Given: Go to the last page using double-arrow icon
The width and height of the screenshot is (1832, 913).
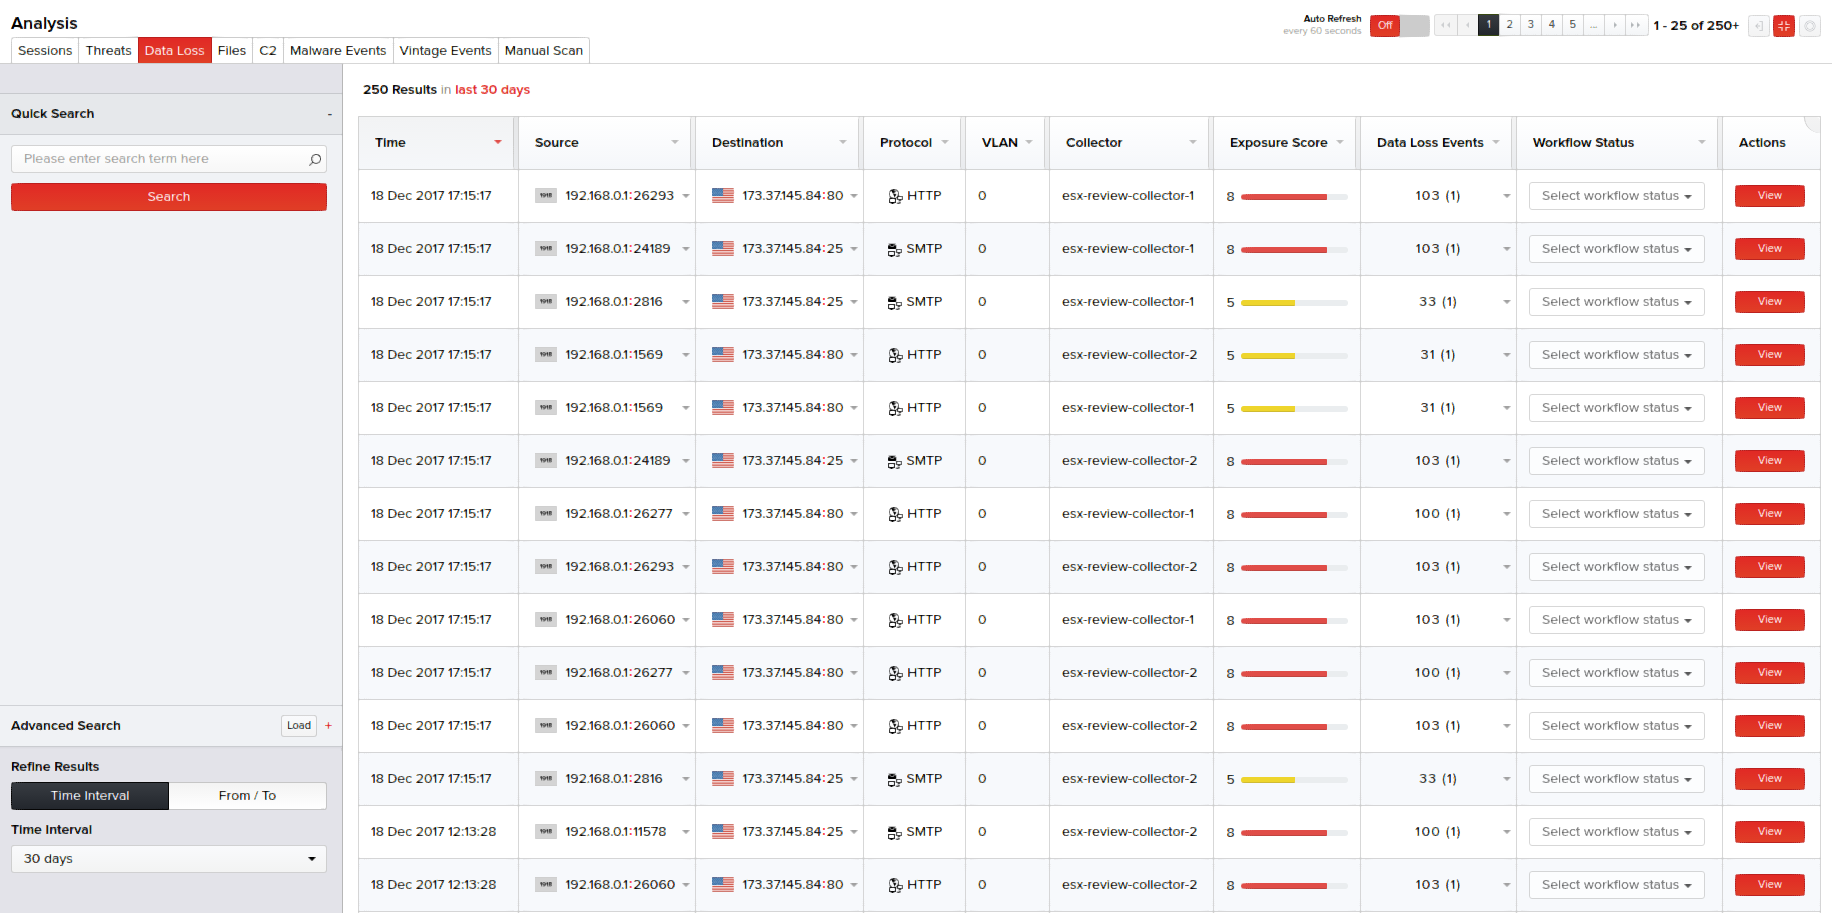Looking at the screenshot, I should (x=1635, y=25).
